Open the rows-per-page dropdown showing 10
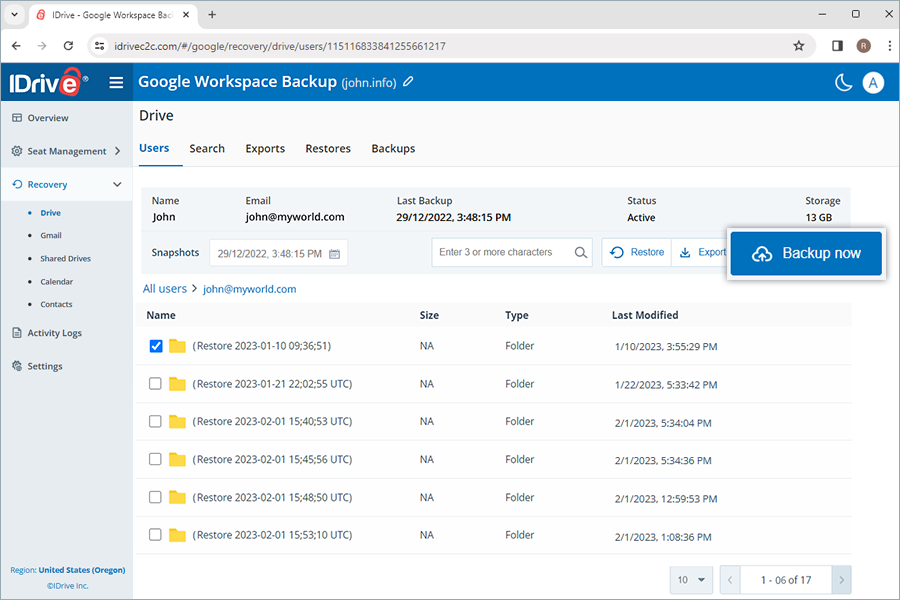Screen dimensions: 900x600 (x=691, y=580)
